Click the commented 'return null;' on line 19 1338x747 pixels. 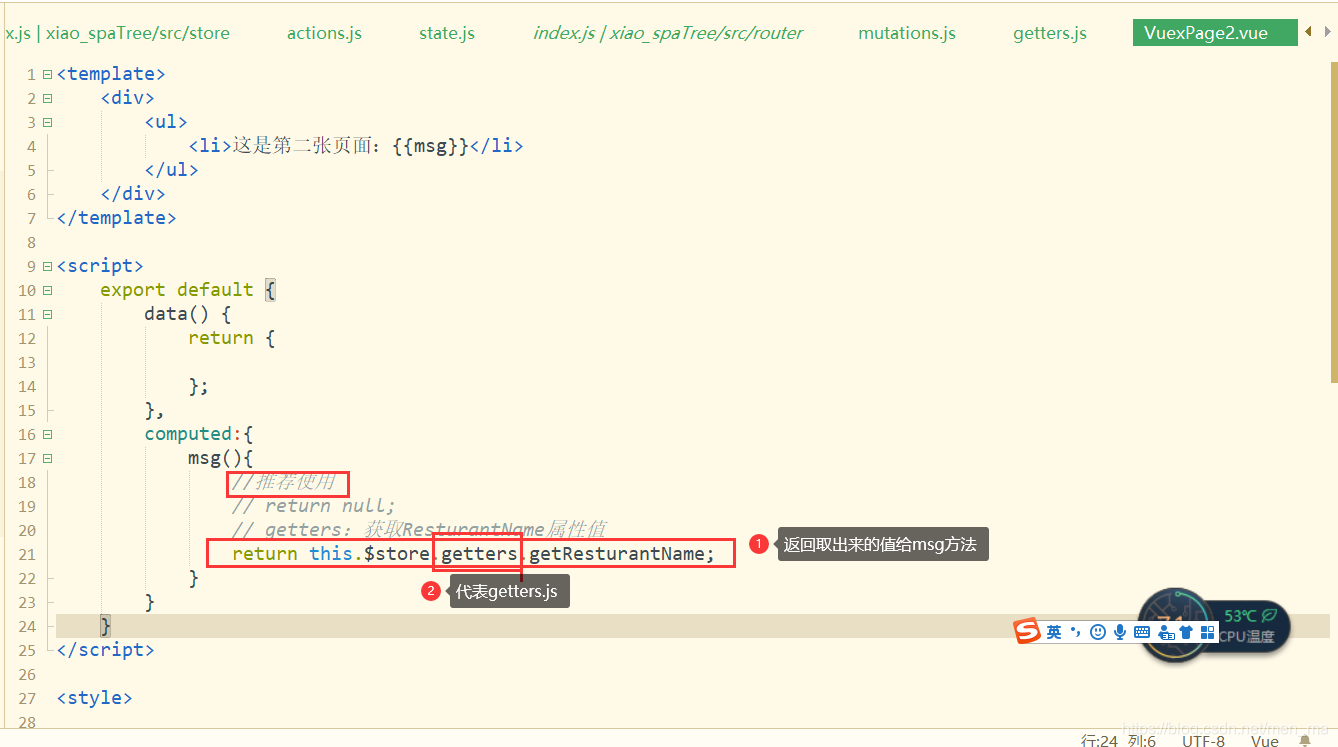click(x=330, y=506)
